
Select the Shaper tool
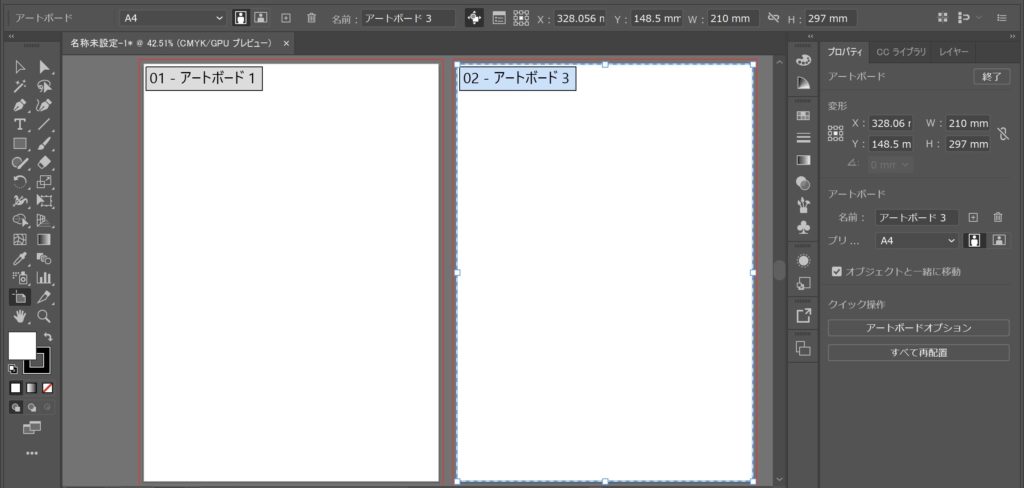coord(20,163)
